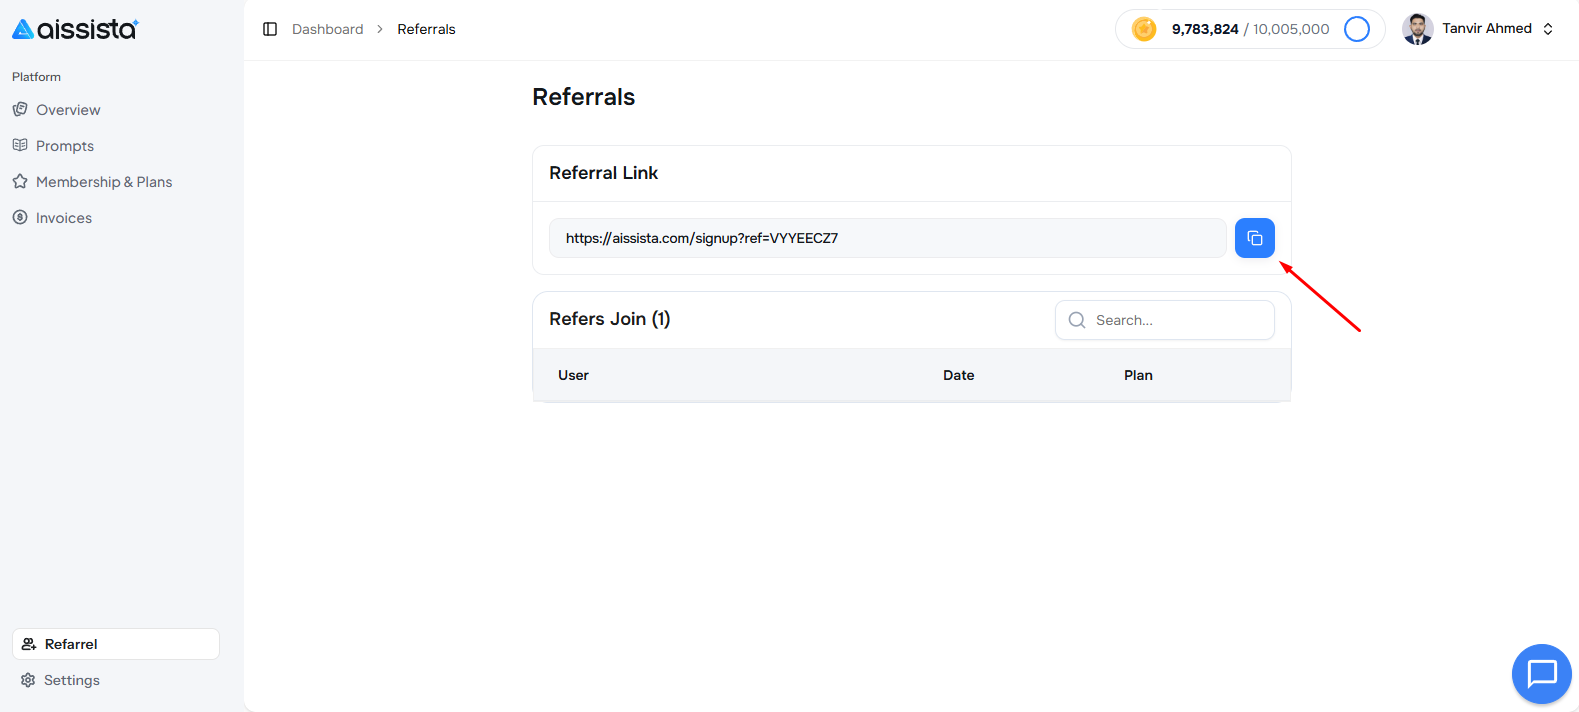Go to Prompts page

point(65,146)
